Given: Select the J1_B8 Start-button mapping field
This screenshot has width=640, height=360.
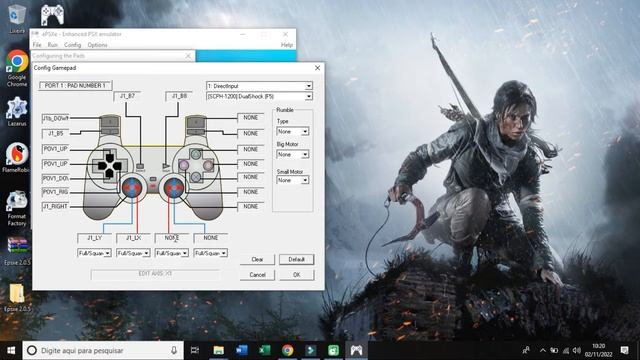Looking at the screenshot, I should click(x=179, y=96).
